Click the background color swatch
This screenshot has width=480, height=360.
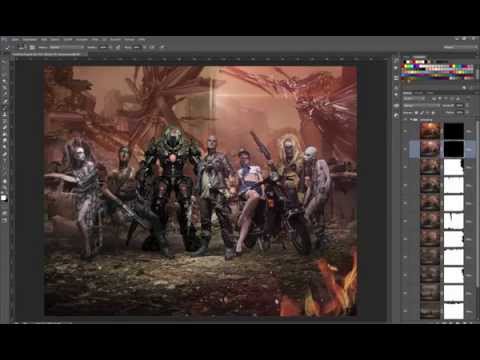pos(6,201)
